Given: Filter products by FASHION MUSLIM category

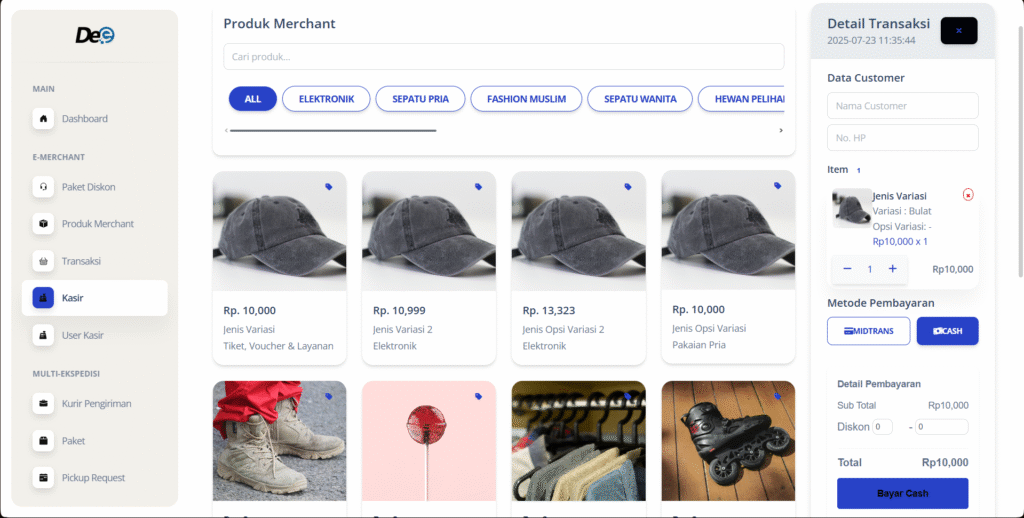Looking at the screenshot, I should (x=526, y=99).
